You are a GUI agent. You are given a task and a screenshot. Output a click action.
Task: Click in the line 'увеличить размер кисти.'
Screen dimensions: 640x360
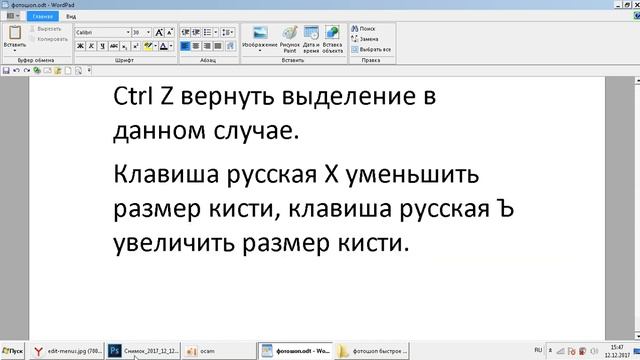tap(261, 243)
